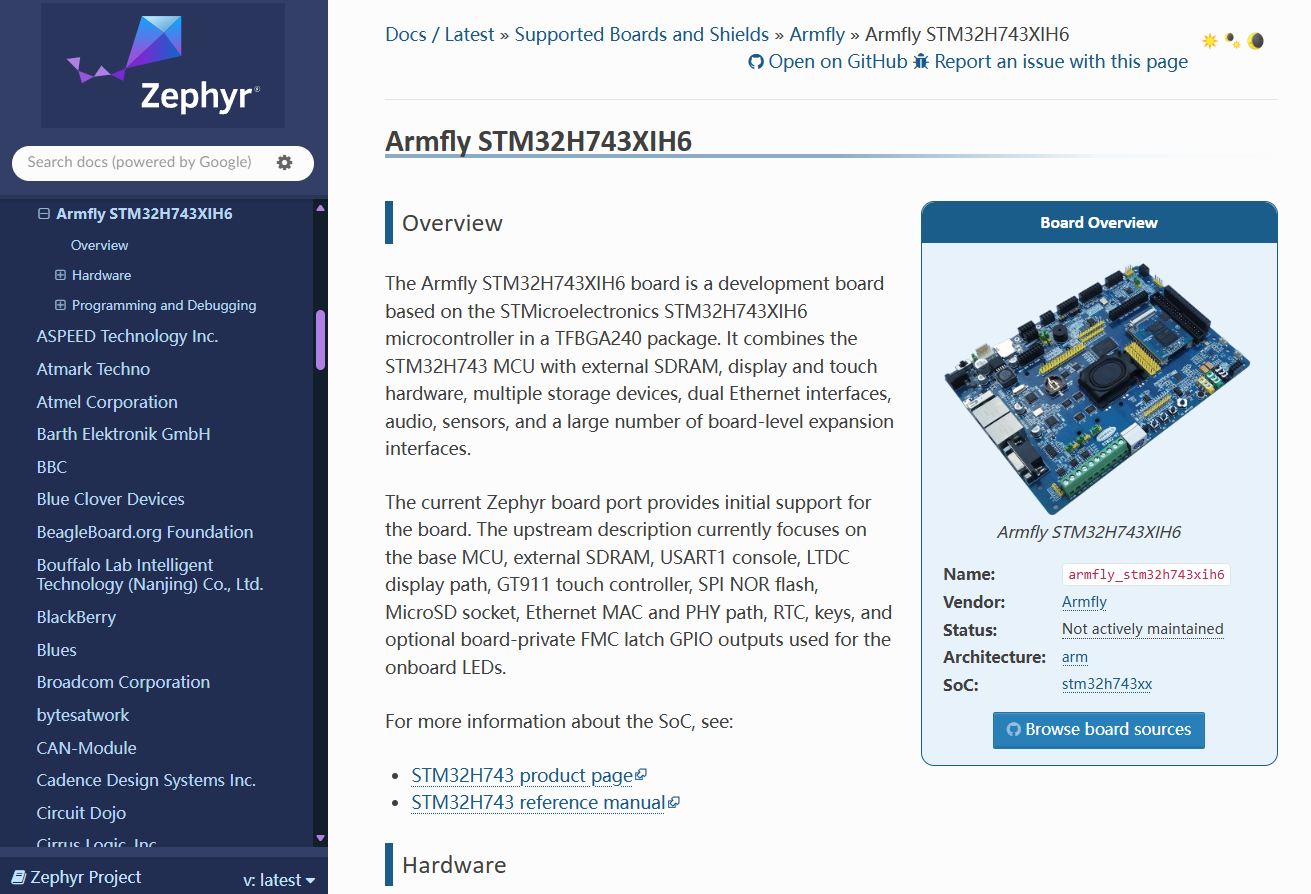Open Hardware label in the sidebar tree
1311x894 pixels.
(x=101, y=275)
